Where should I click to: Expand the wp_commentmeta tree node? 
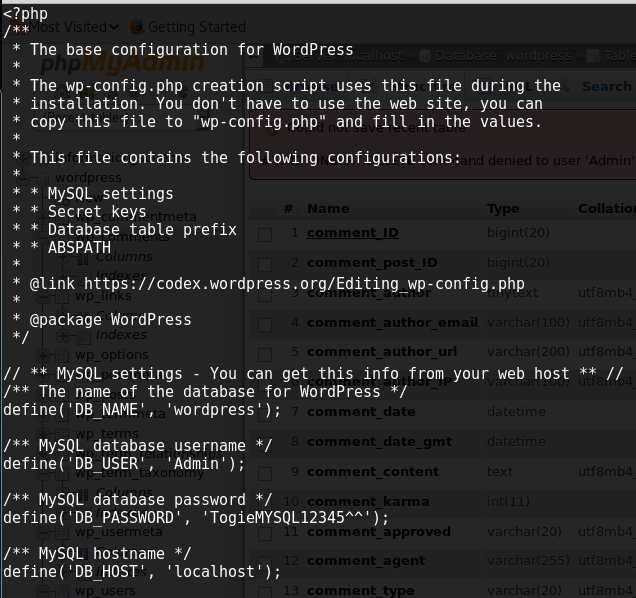[x=43, y=217]
